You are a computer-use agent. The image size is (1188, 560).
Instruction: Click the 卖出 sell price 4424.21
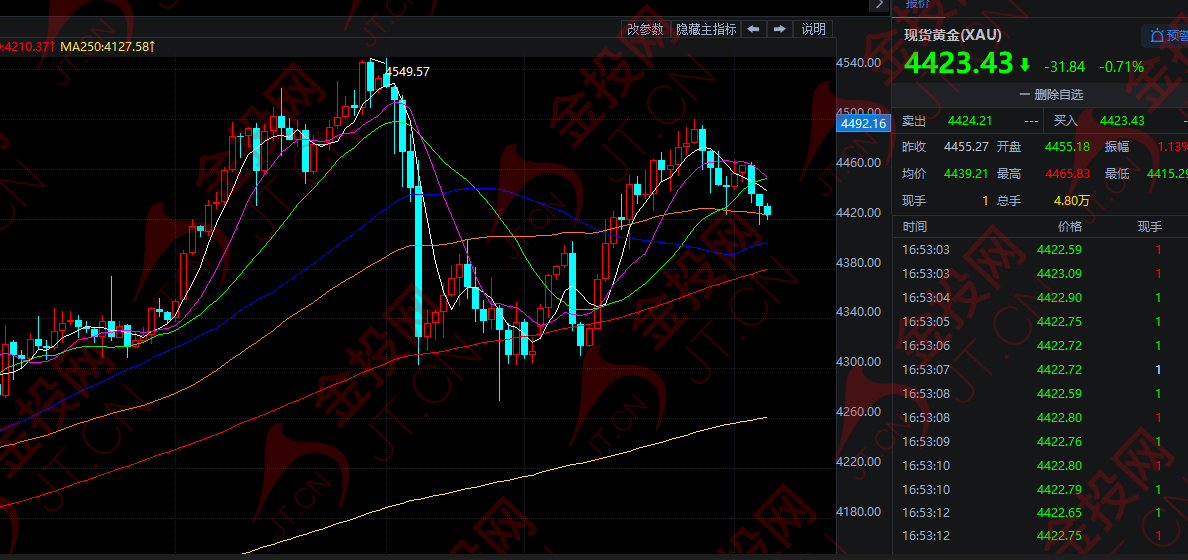pyautogui.click(x=970, y=121)
